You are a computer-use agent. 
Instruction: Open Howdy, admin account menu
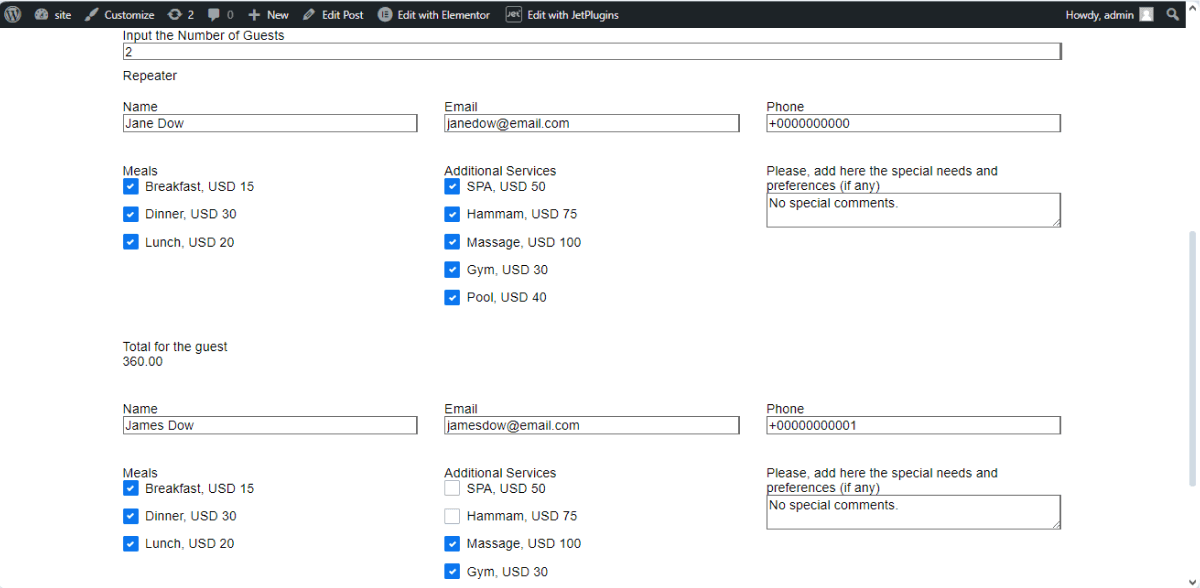(x=1099, y=15)
